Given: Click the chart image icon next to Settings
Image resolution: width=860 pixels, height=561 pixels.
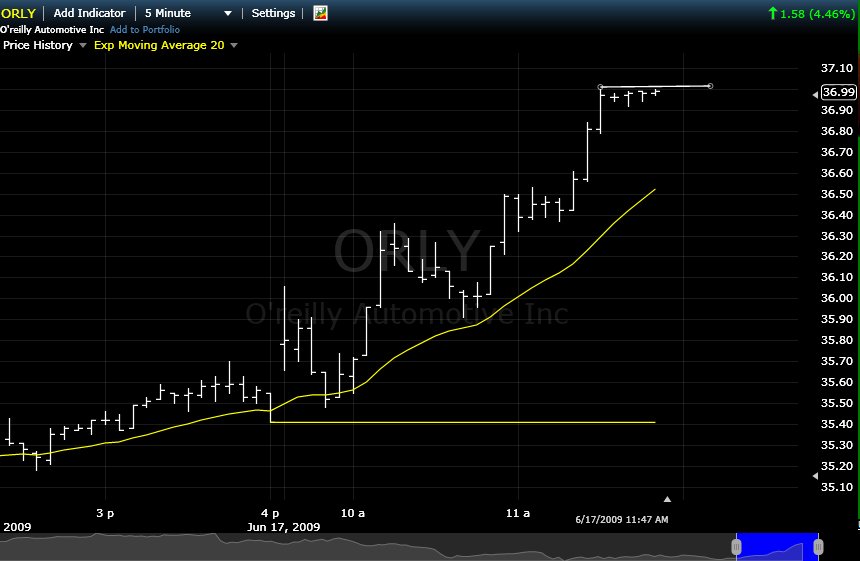Looking at the screenshot, I should click(320, 13).
